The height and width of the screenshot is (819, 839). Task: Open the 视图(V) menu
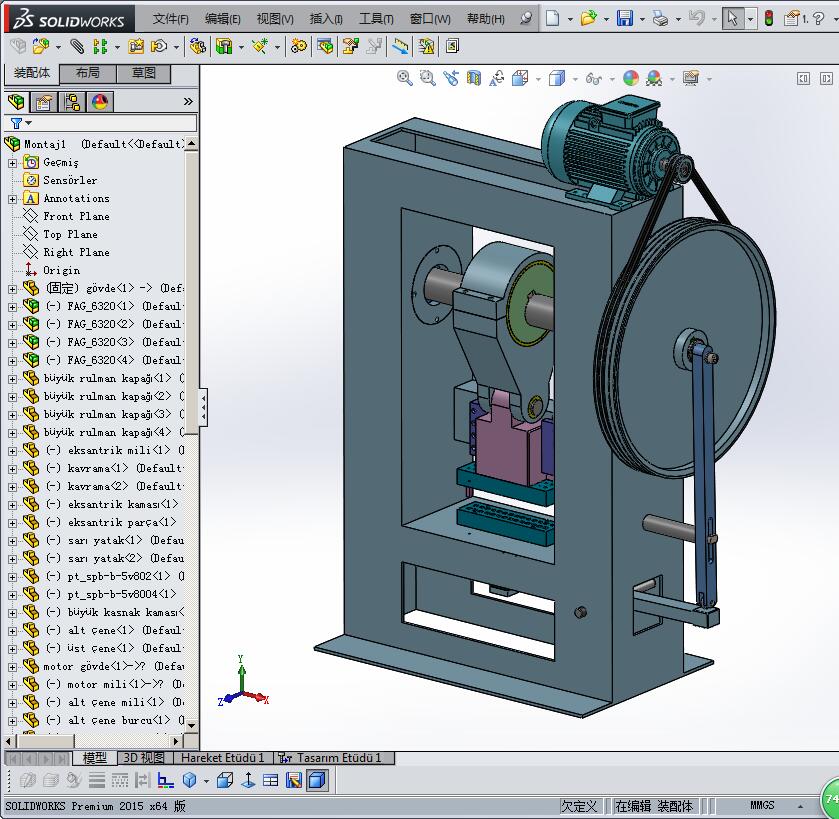coord(275,19)
